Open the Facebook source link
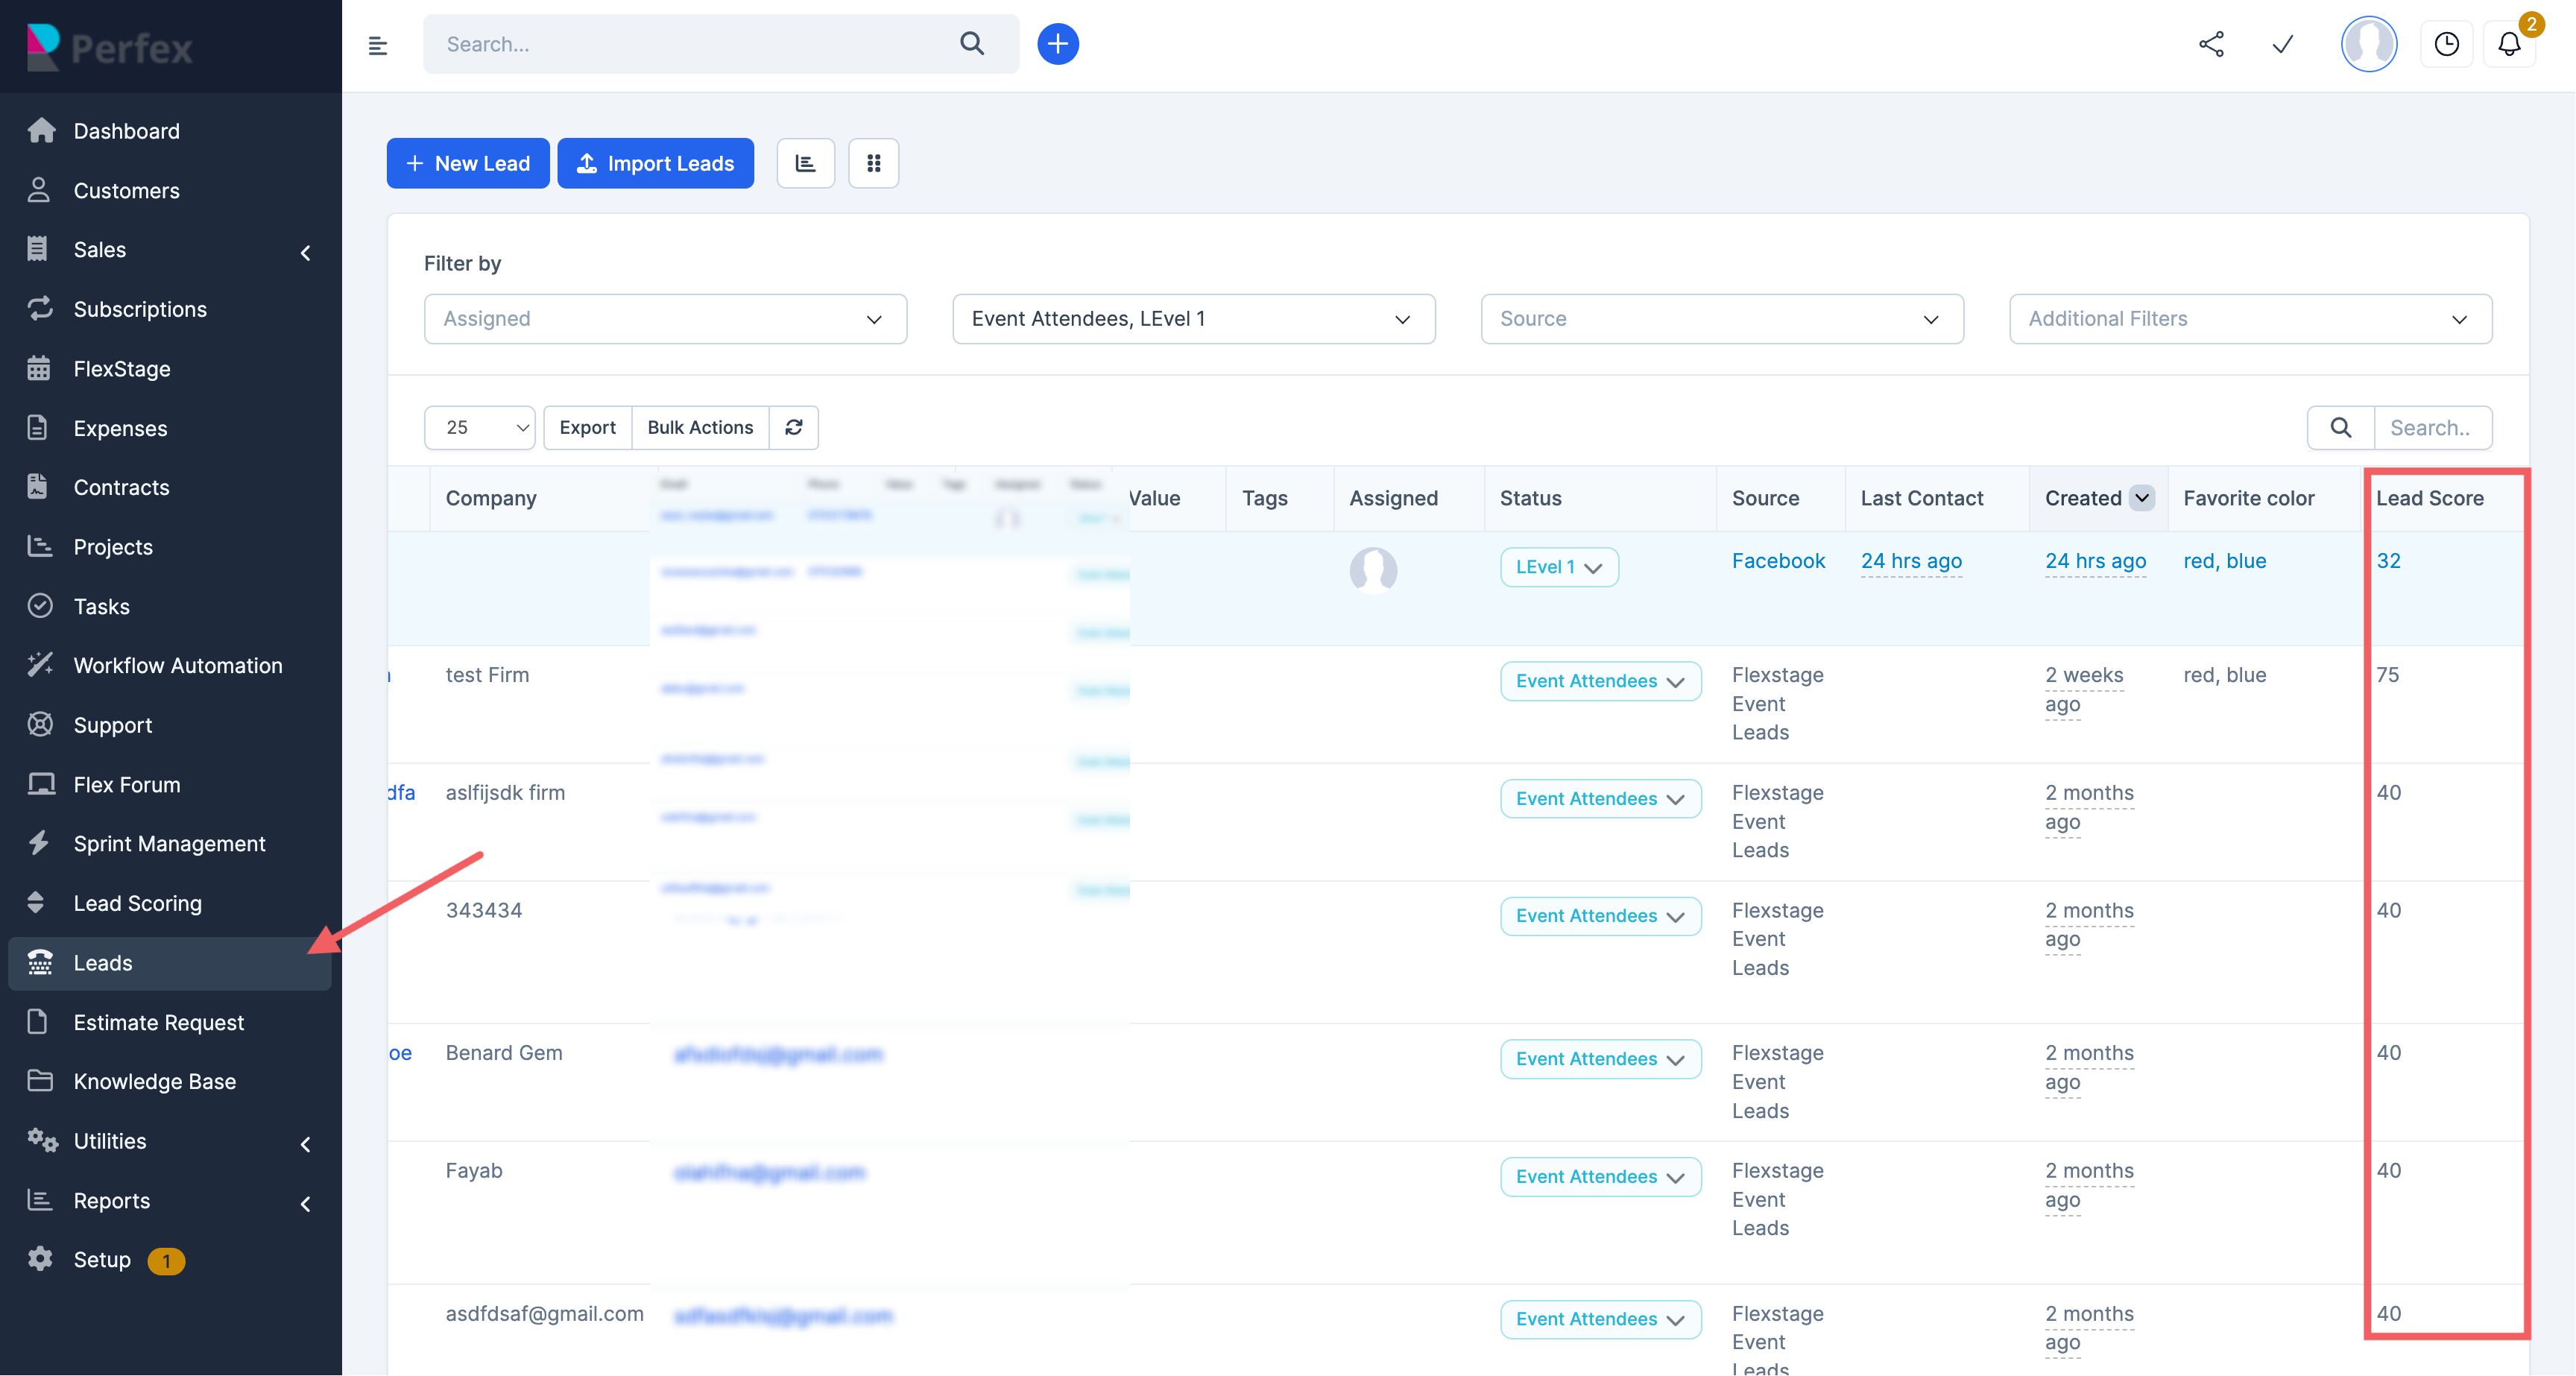This screenshot has height=1376, width=2576. point(1778,561)
